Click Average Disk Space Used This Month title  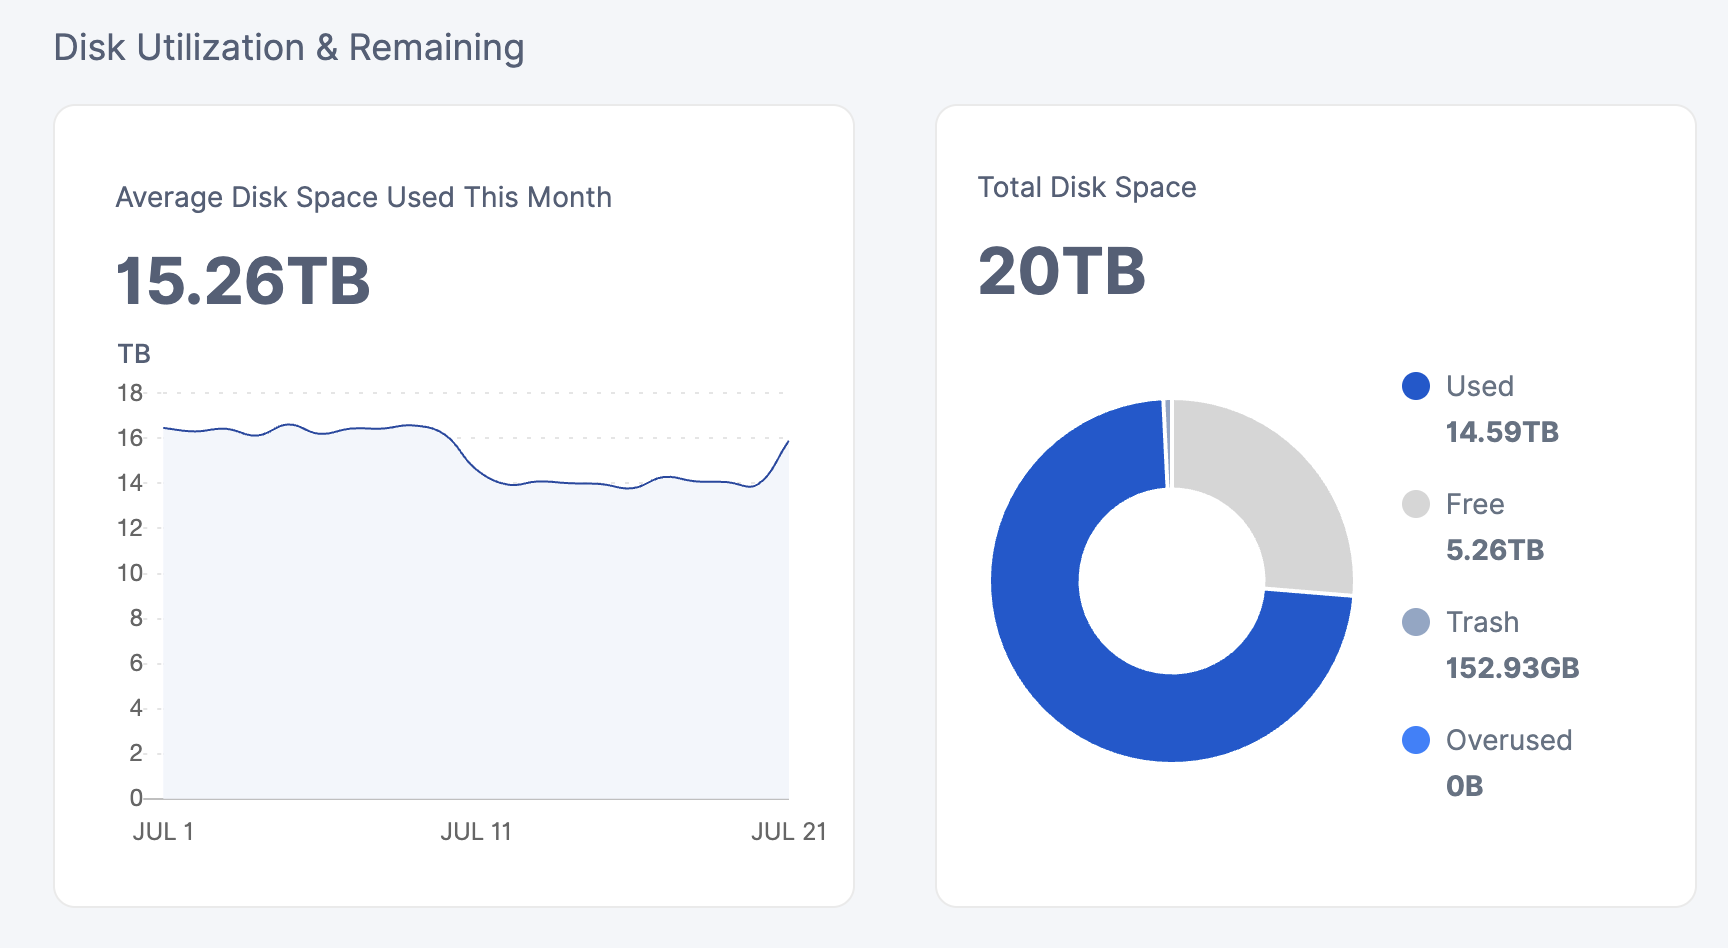[363, 198]
